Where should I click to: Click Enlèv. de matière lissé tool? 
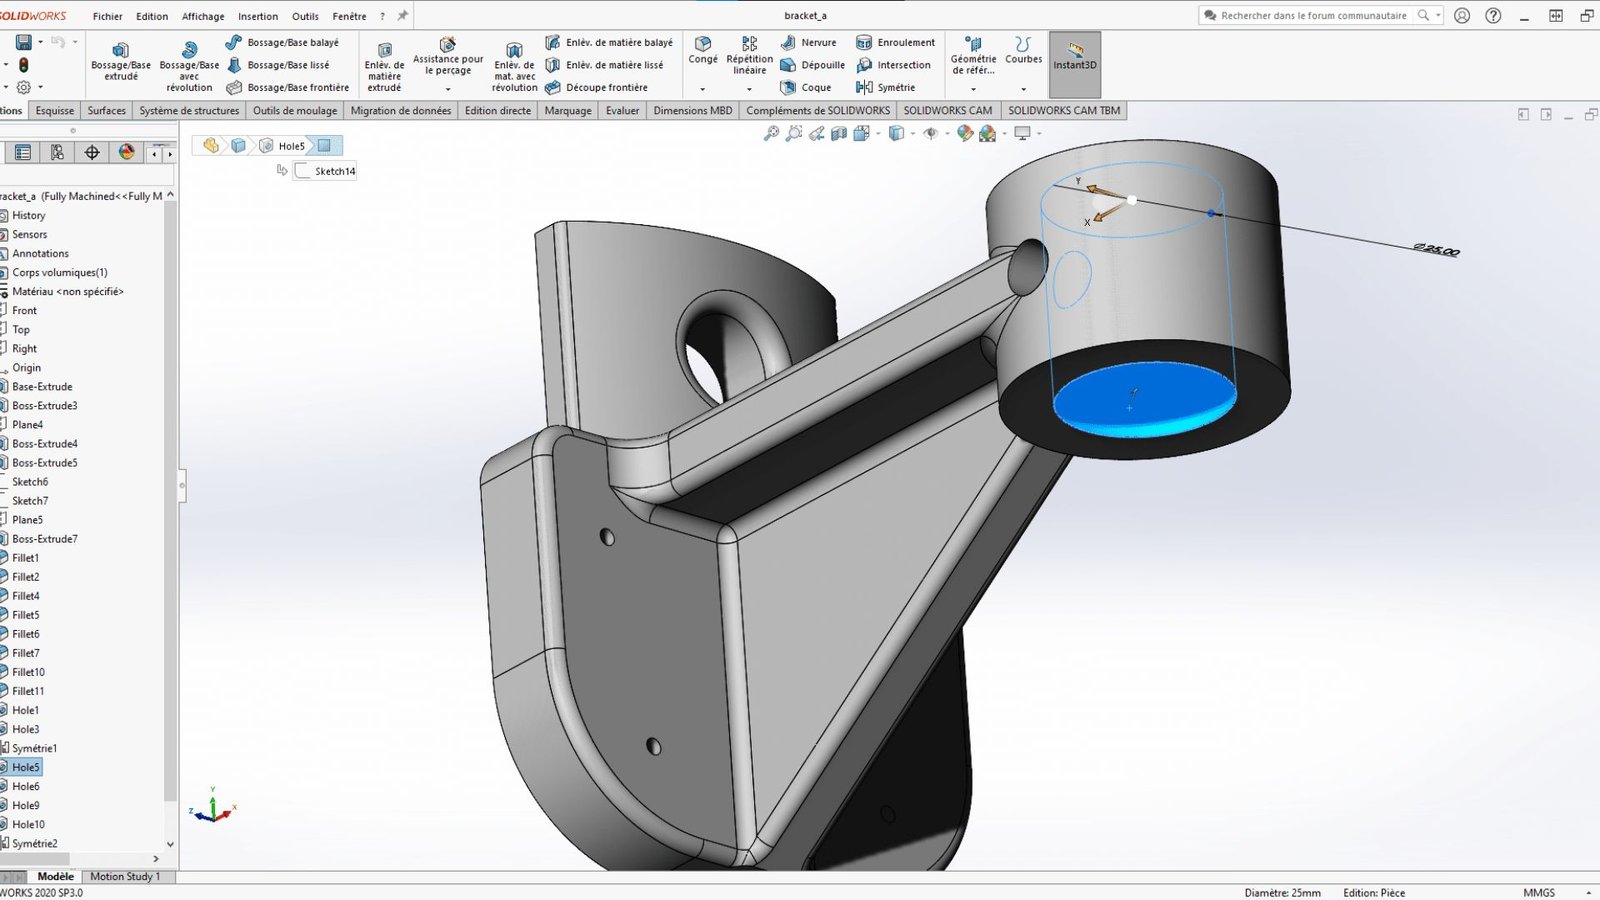click(x=604, y=65)
